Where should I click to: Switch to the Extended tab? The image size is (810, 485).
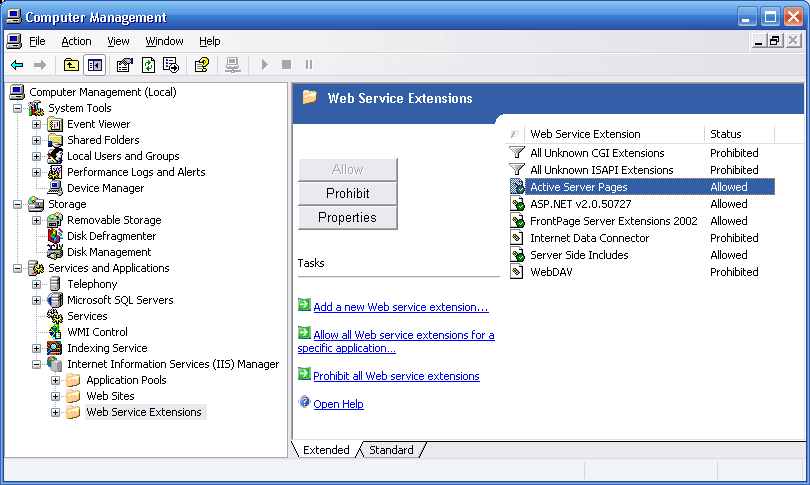tap(326, 450)
